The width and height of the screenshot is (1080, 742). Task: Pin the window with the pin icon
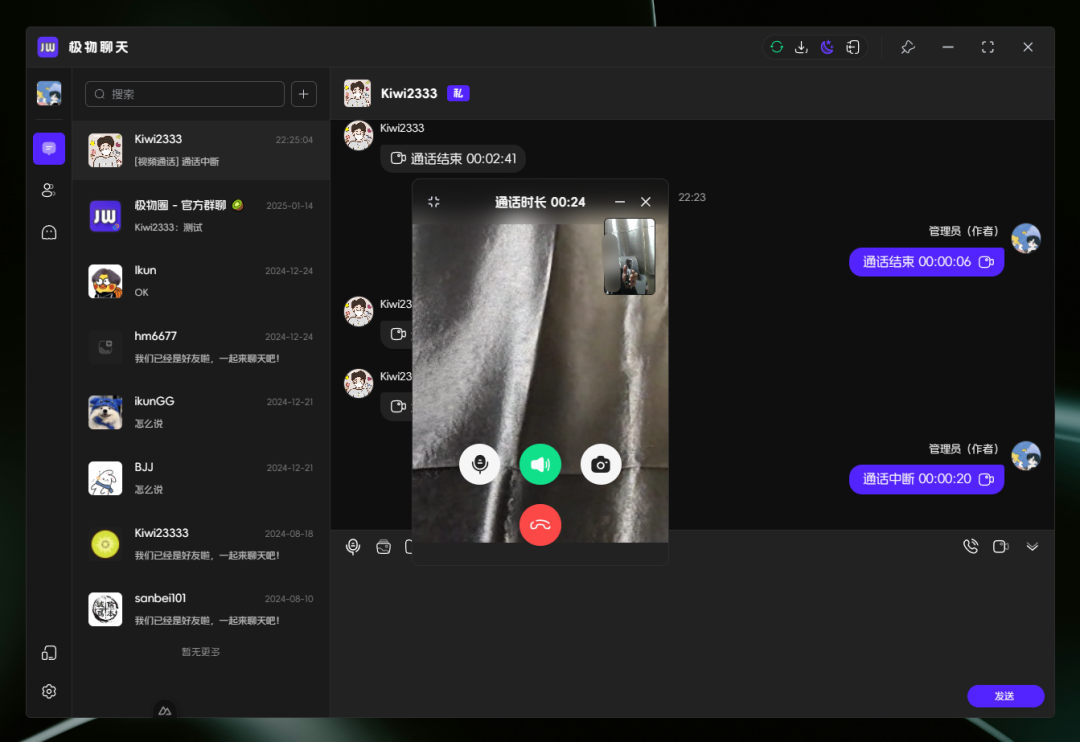[x=908, y=47]
